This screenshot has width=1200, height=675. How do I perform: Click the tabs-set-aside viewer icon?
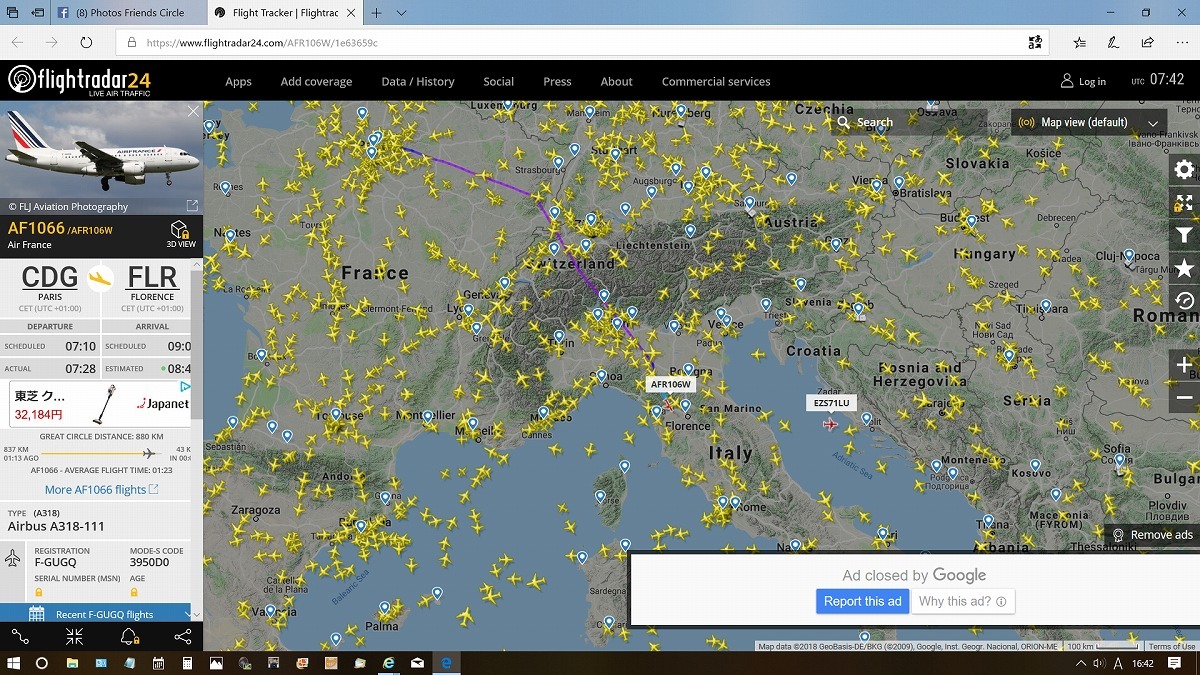click(13, 13)
